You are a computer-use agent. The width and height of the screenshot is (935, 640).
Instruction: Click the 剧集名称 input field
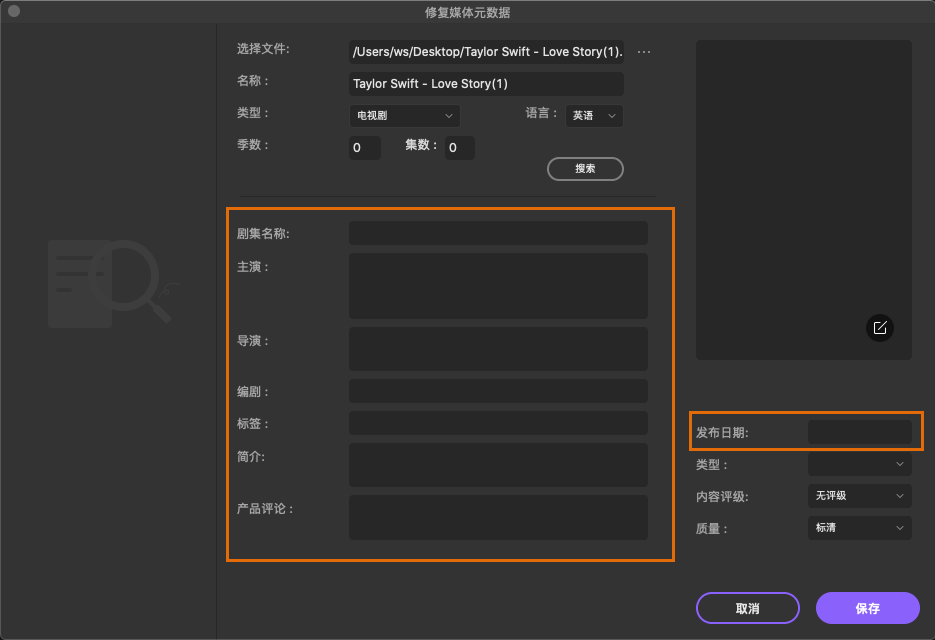[x=498, y=232]
